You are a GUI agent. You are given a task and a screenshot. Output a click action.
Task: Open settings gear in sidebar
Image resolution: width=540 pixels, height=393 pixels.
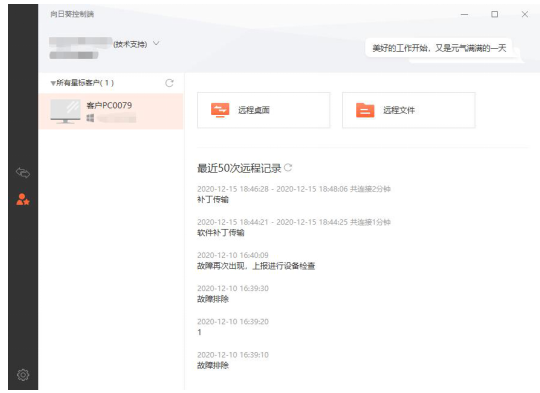click(23, 374)
